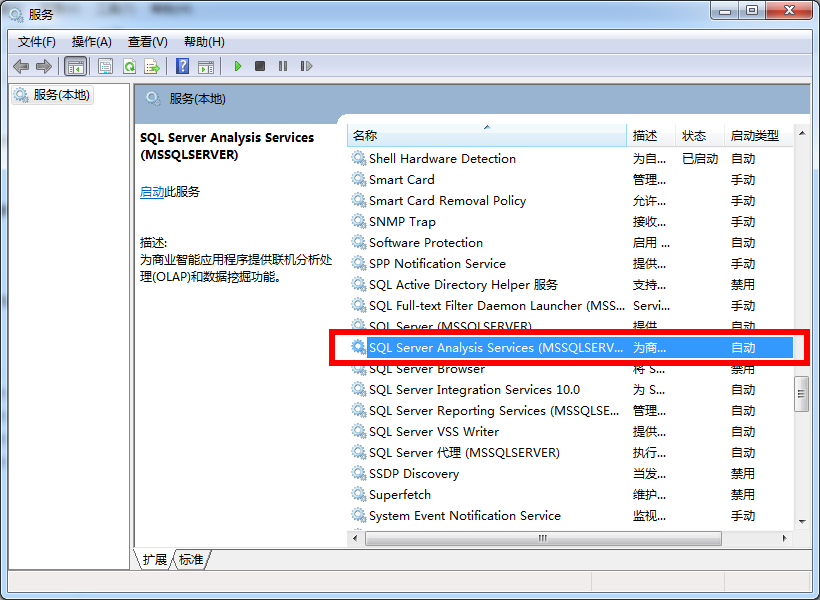Open the 操作(A) menu
Image resolution: width=820 pixels, height=600 pixels.
pyautogui.click(x=92, y=42)
